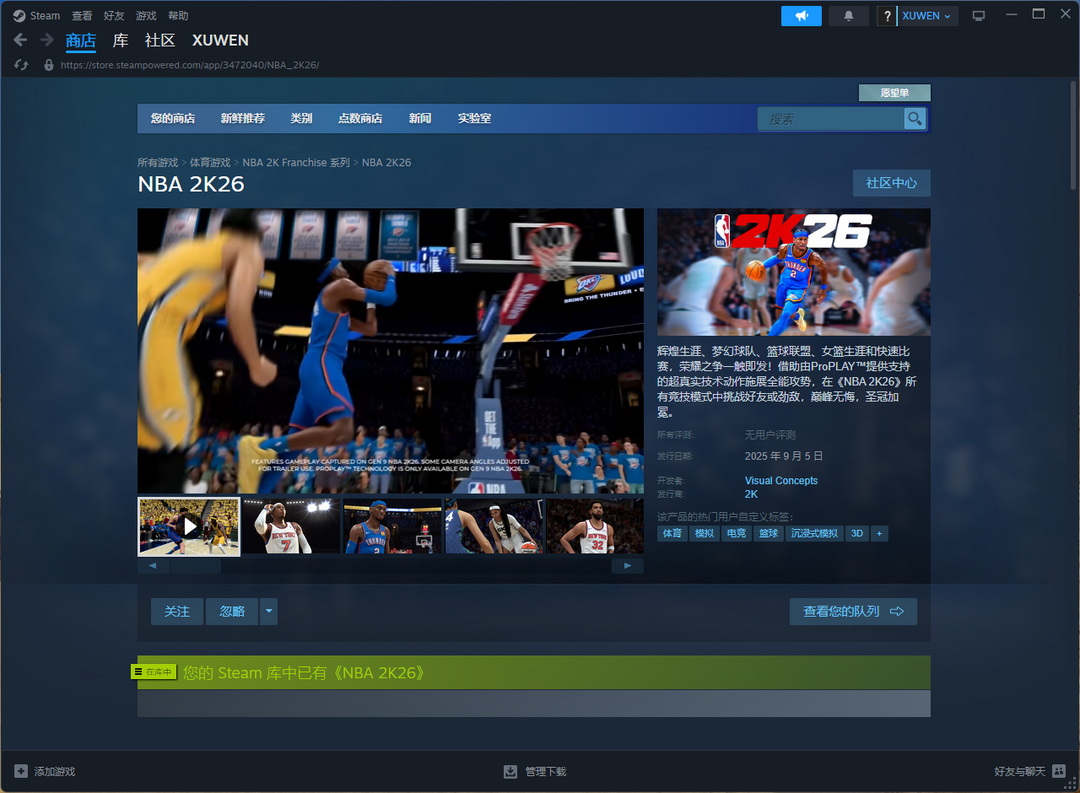Open developer Visual Concepts link

781,480
